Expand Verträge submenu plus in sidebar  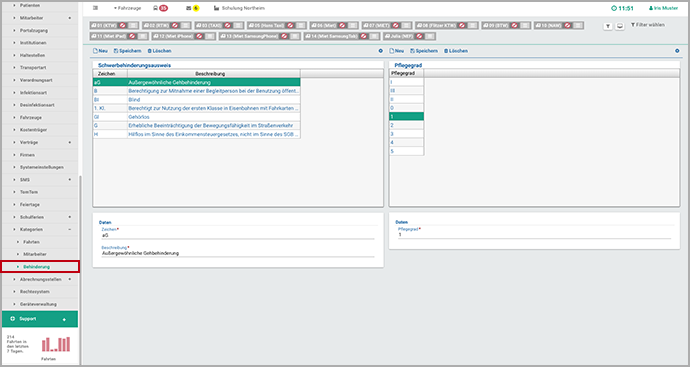(70, 143)
